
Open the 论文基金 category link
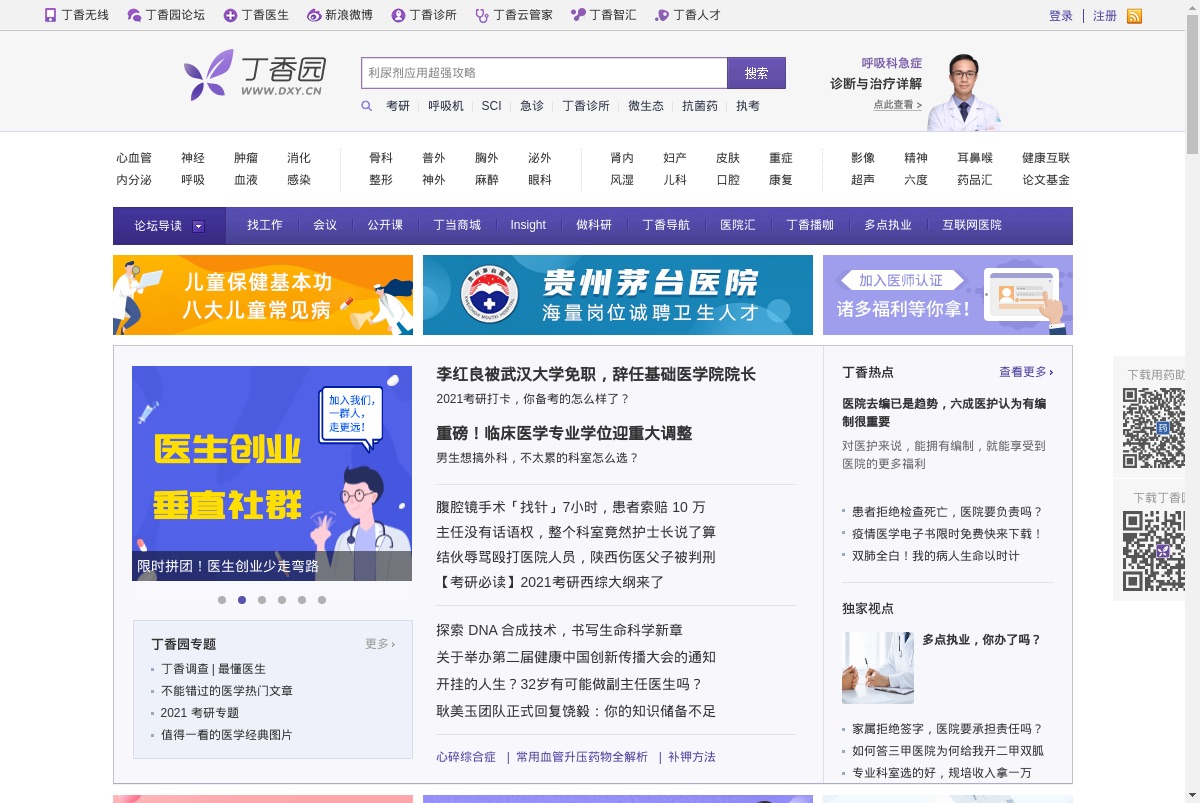pos(1046,180)
